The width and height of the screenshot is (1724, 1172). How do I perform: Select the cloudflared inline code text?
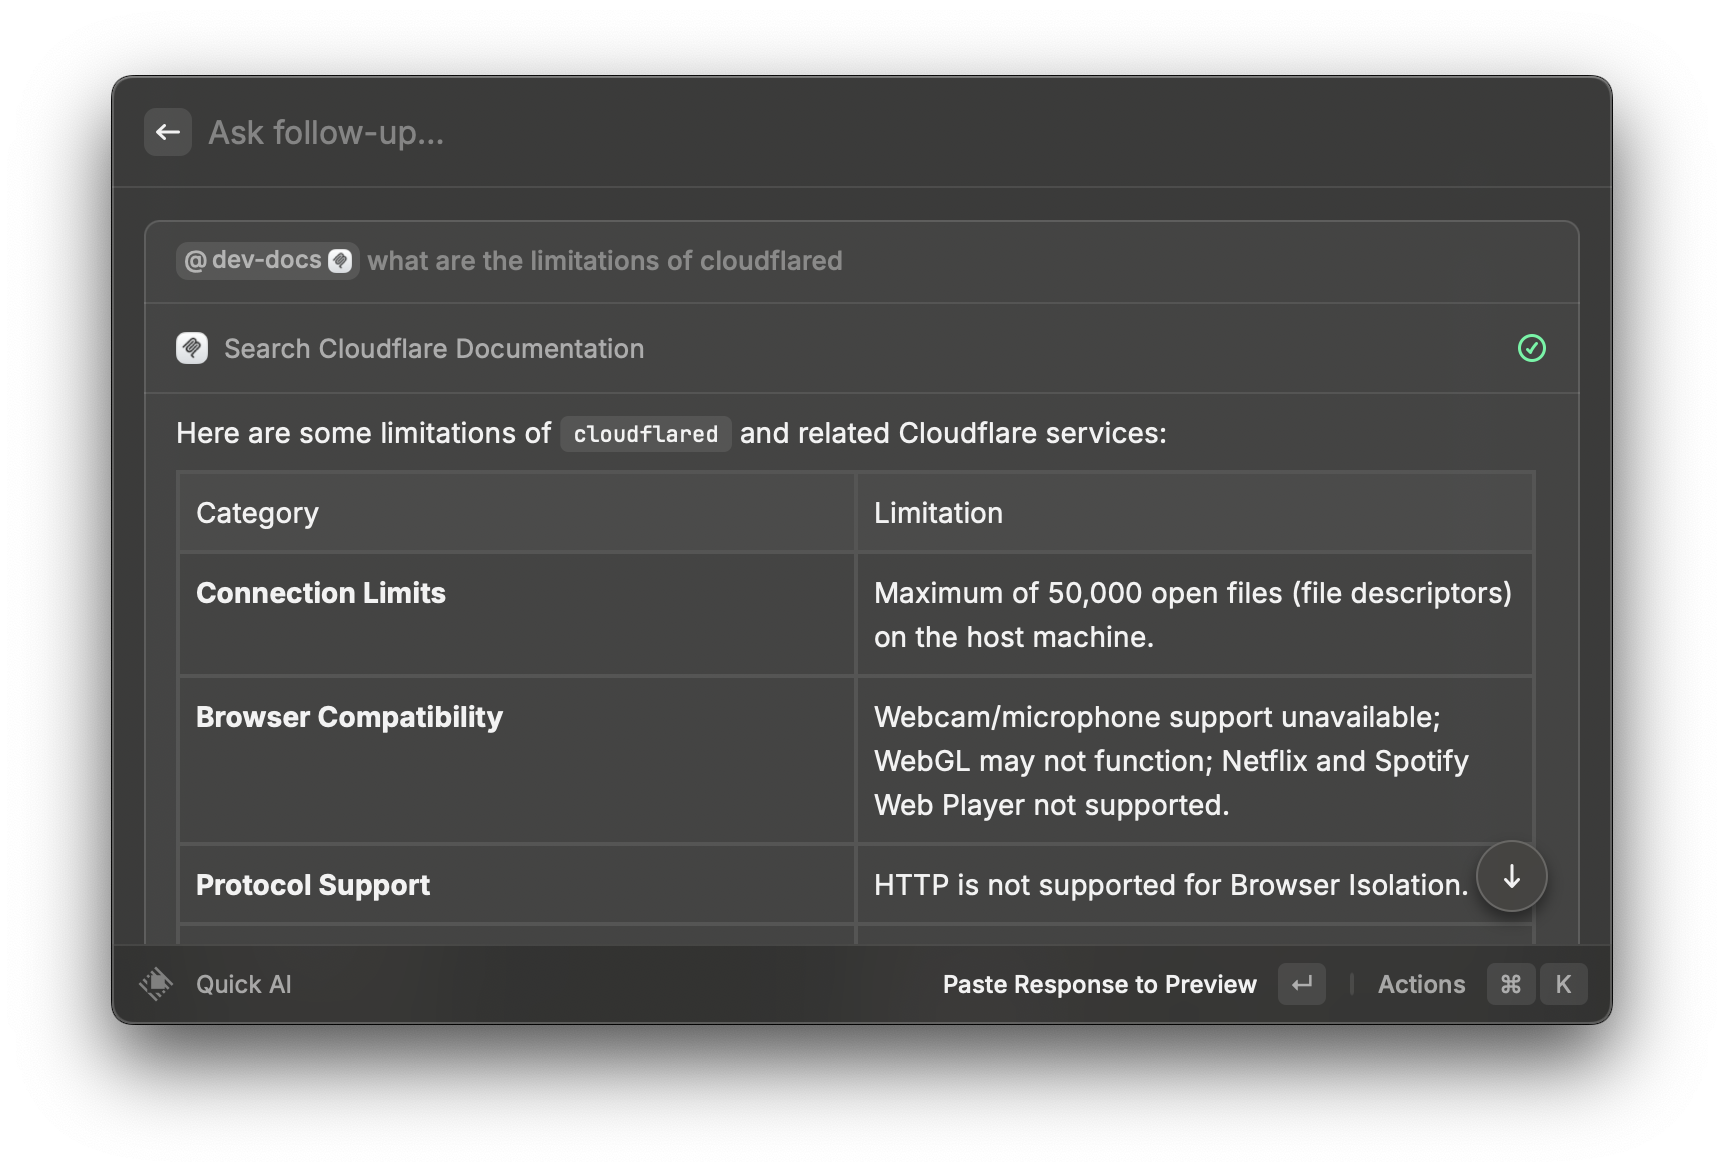645,434
